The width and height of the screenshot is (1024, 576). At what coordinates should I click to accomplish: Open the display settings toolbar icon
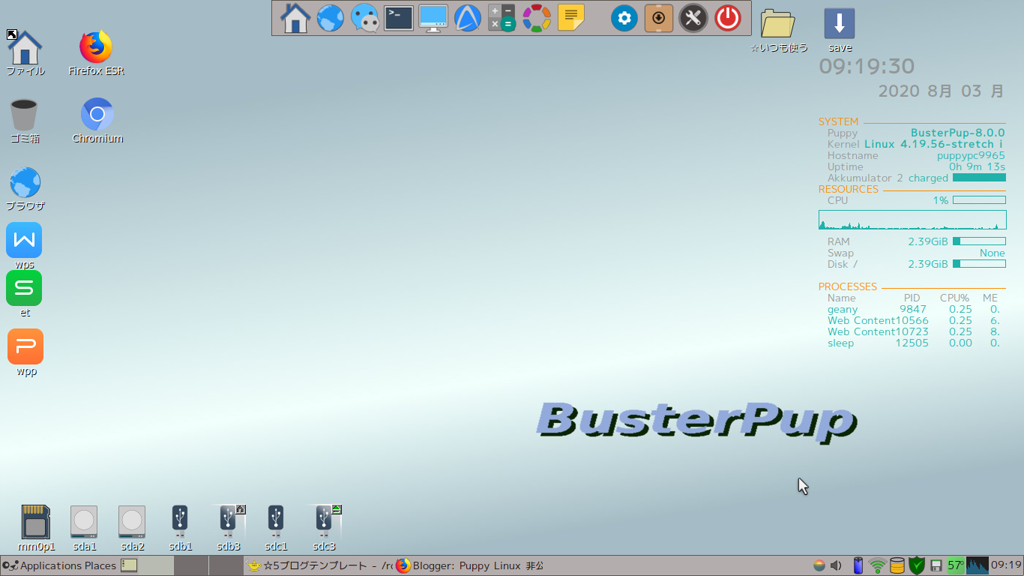pos(433,17)
